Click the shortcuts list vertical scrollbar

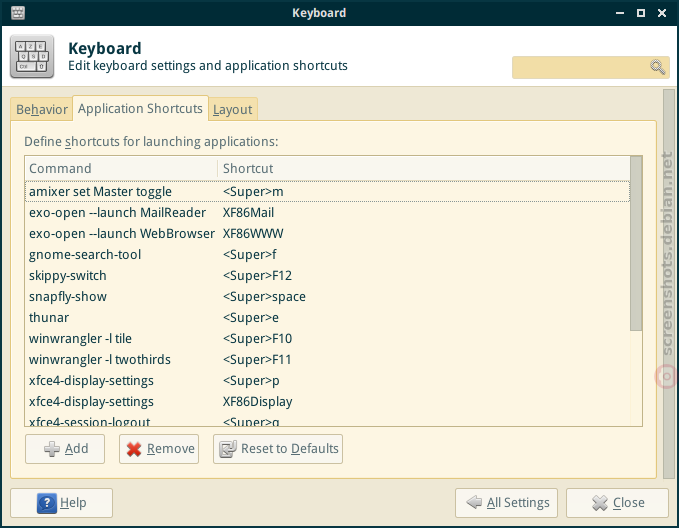[x=636, y=243]
